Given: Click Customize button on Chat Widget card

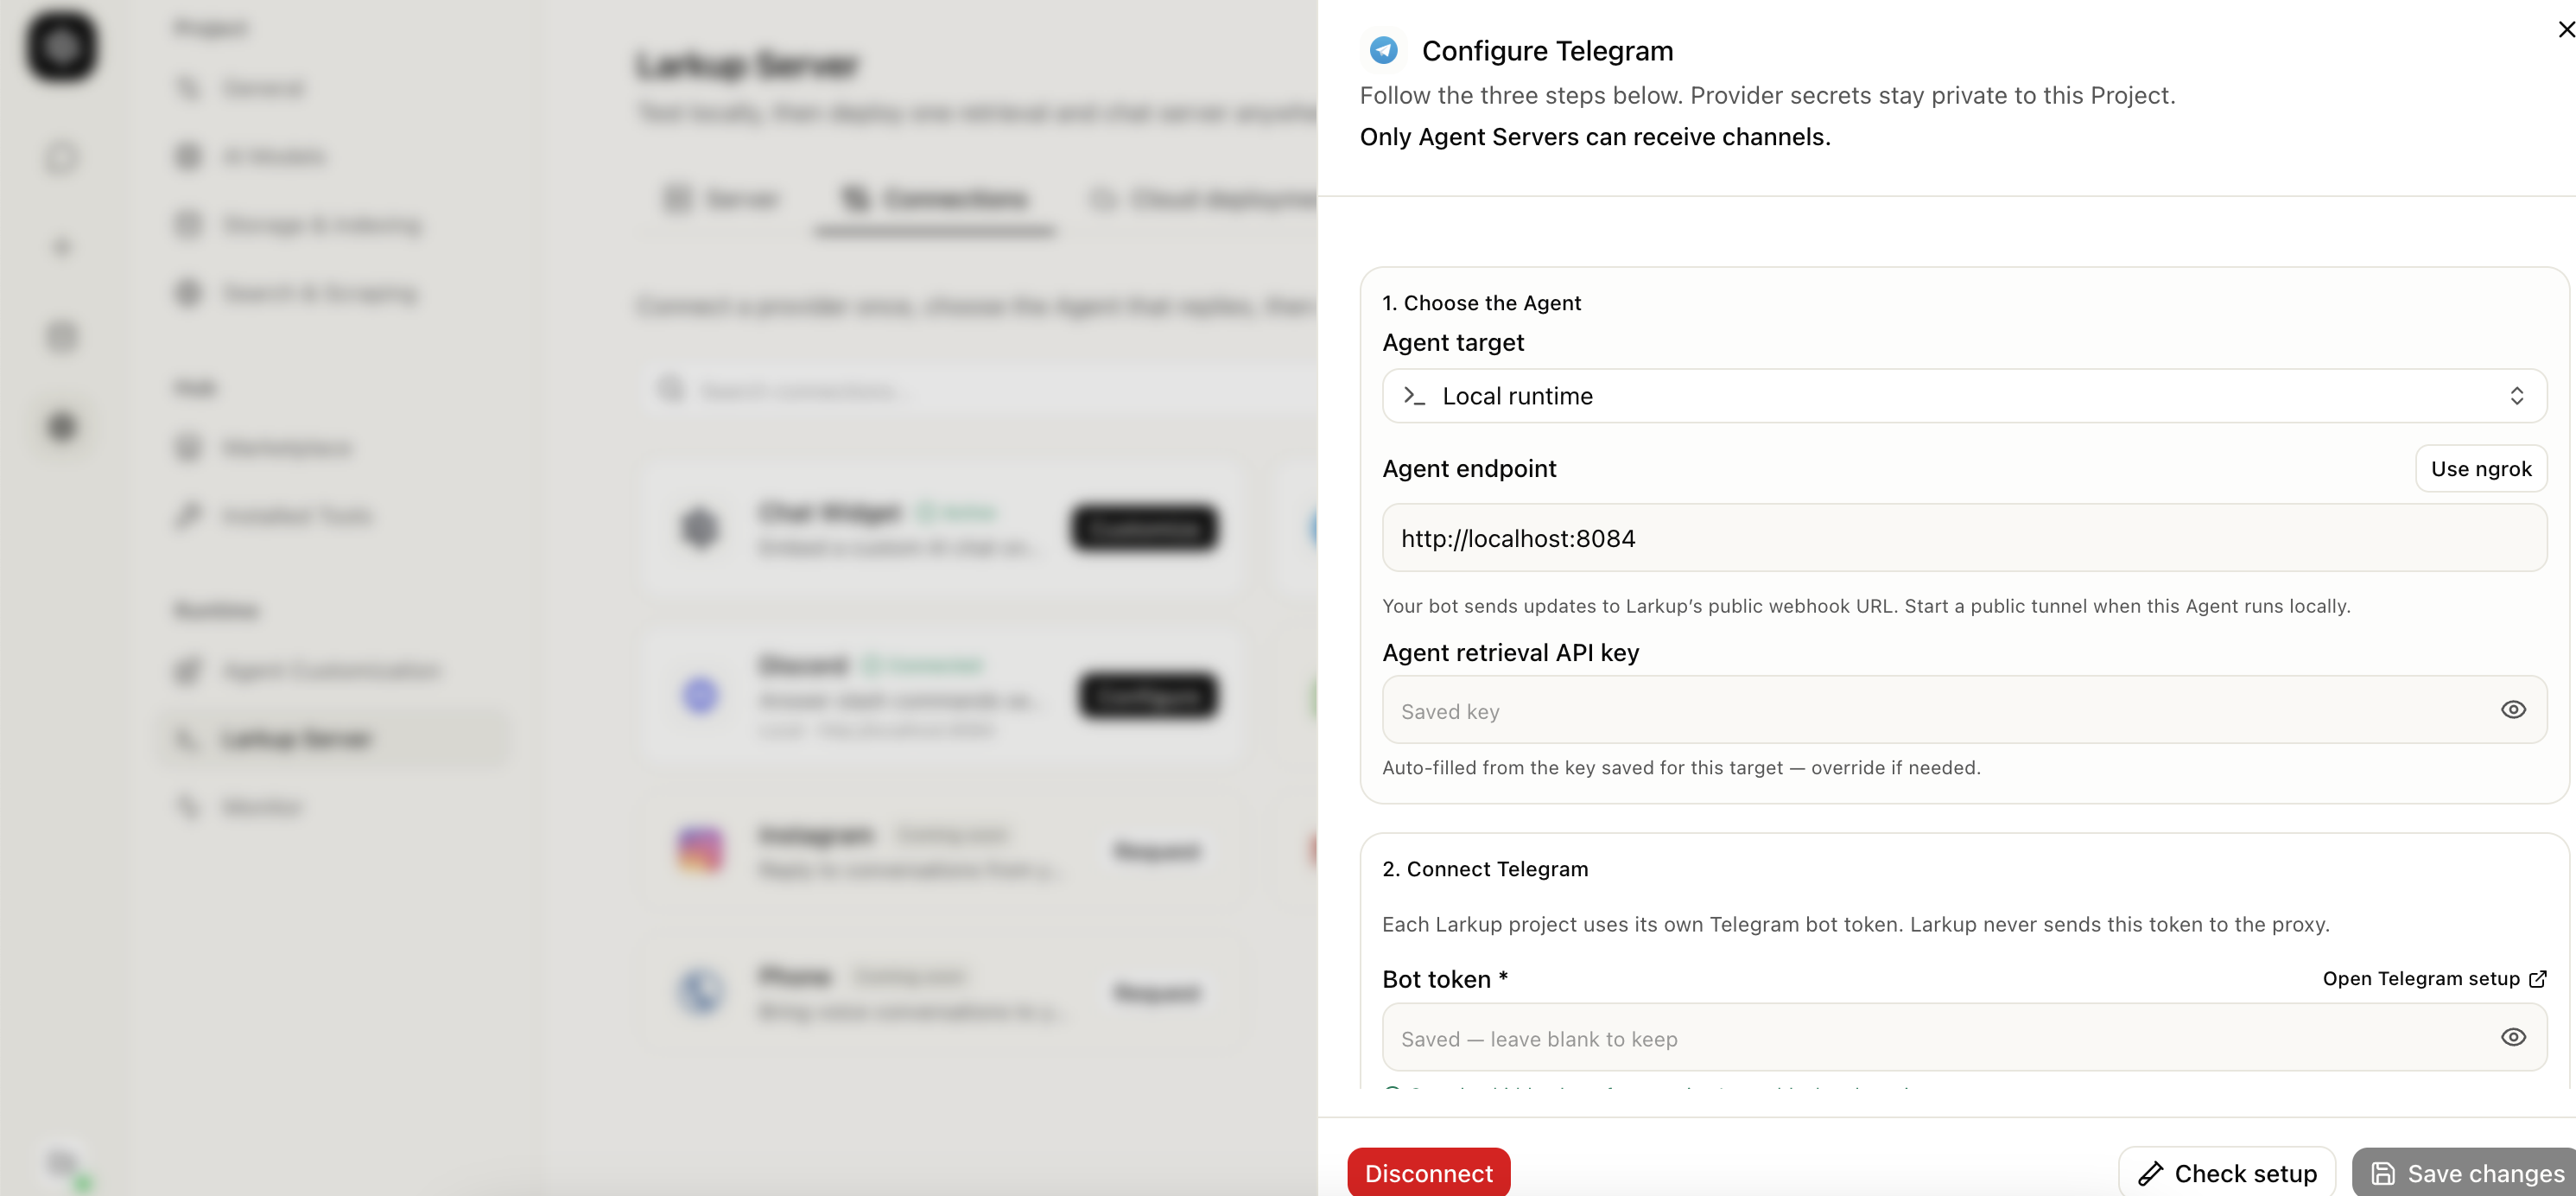Looking at the screenshot, I should 1144,527.
